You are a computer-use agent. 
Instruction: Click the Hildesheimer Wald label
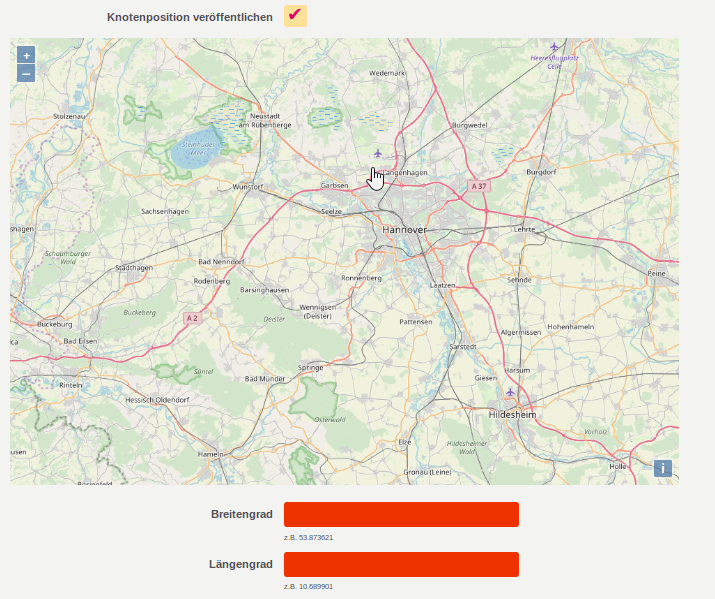click(467, 447)
